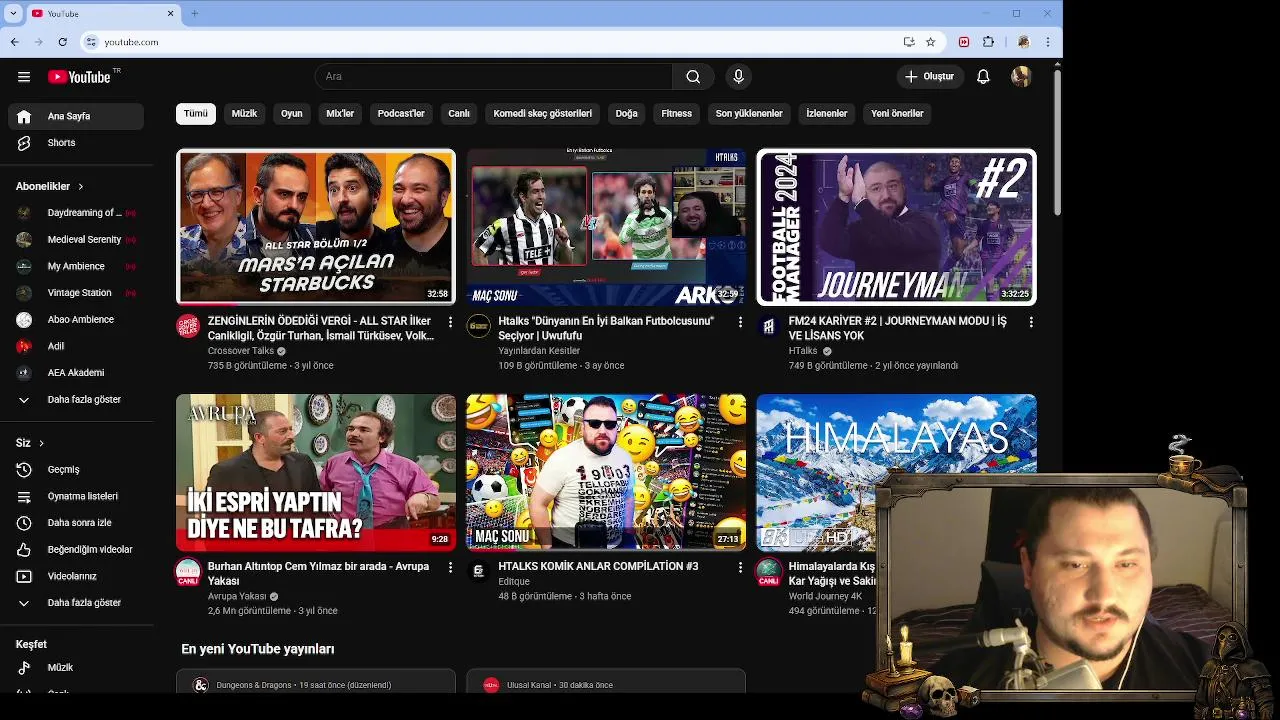Select the Canlı filter chip
The width and height of the screenshot is (1280, 720).
point(459,114)
